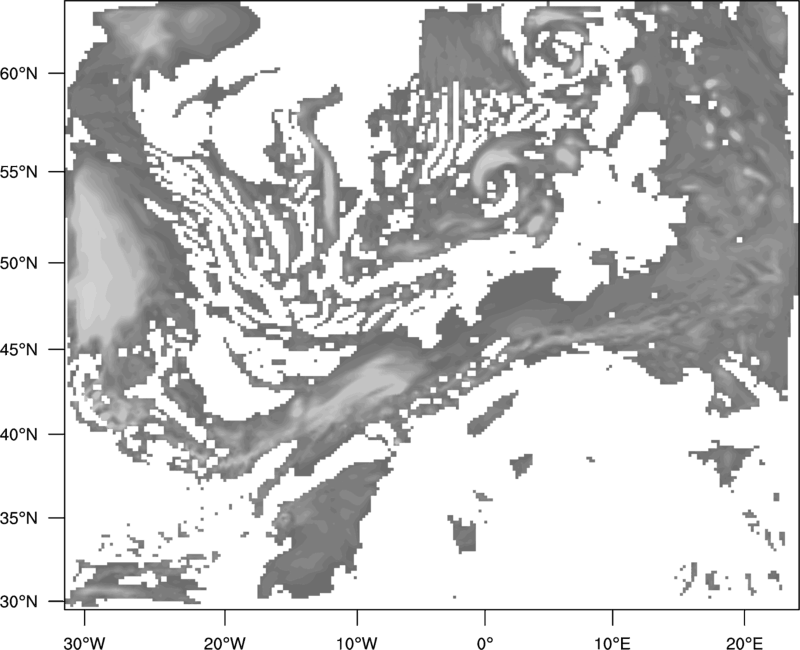800x650 pixels.
Task: Click the 10°W longitude label
Action: tap(357, 643)
